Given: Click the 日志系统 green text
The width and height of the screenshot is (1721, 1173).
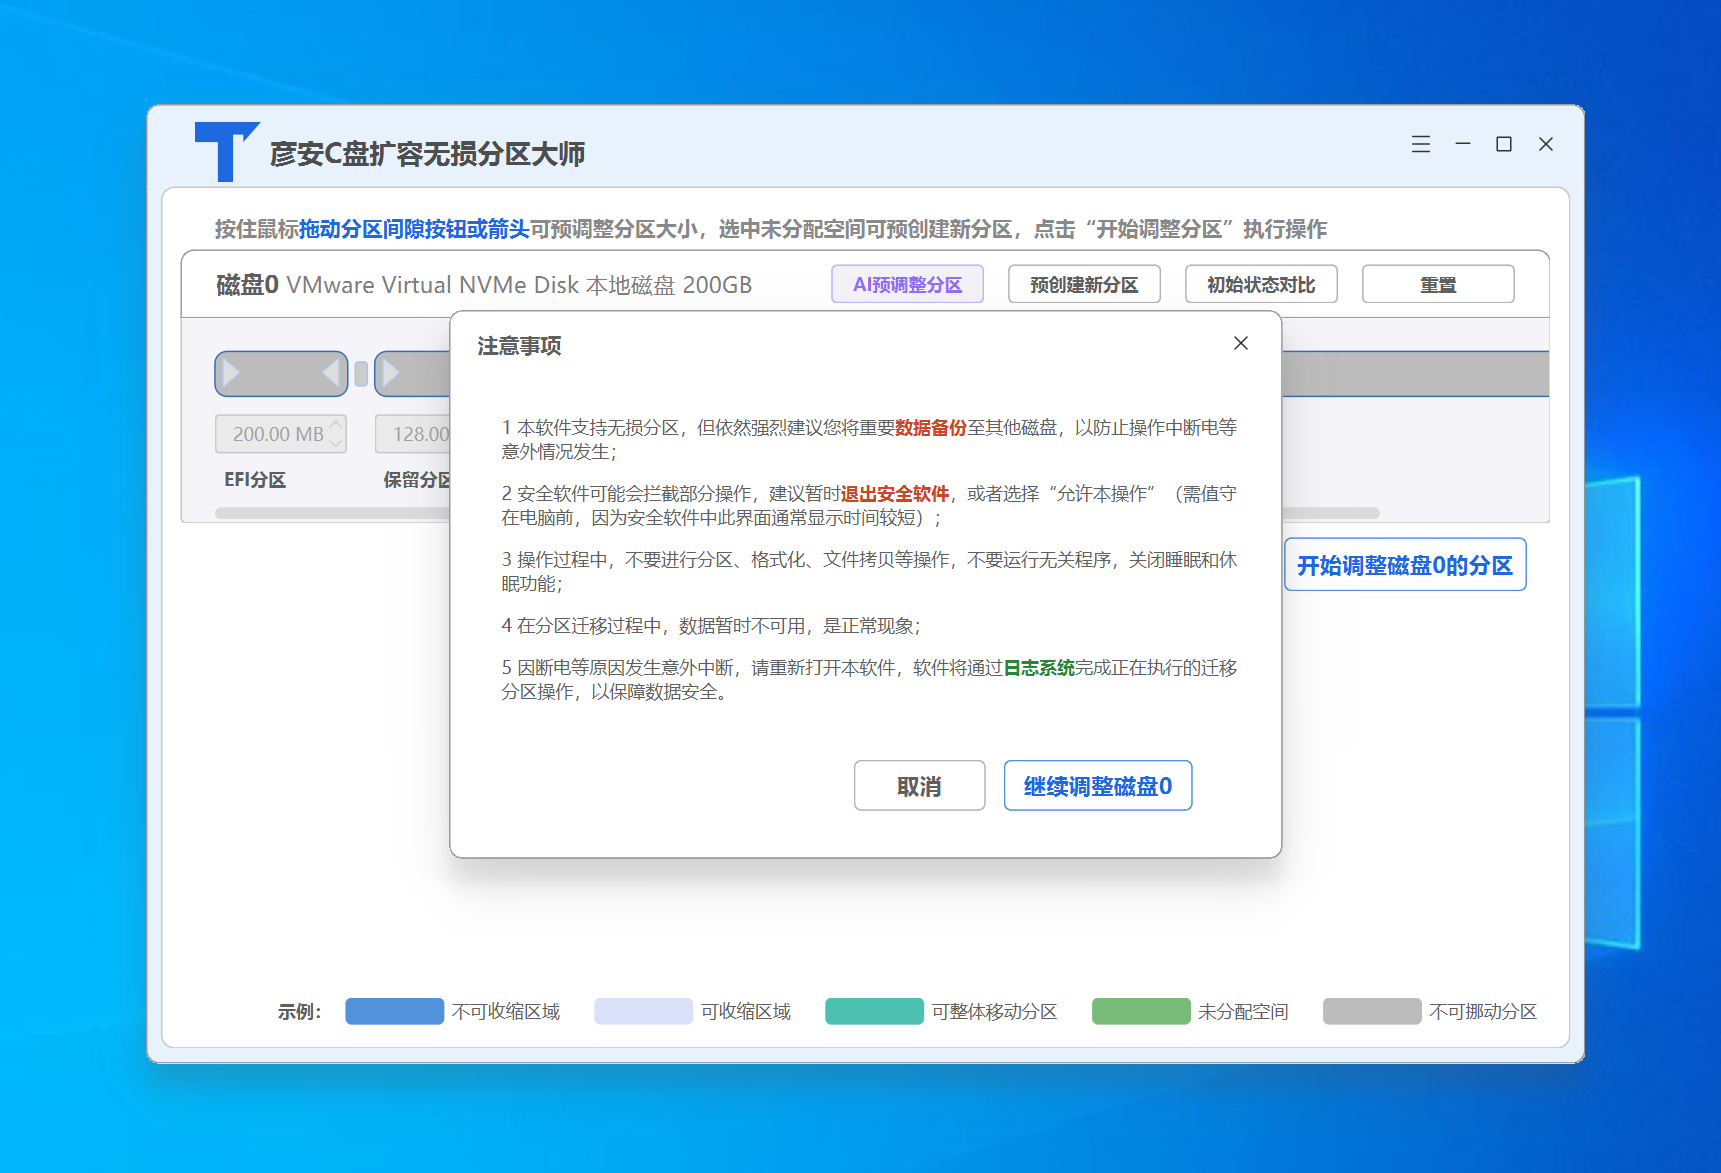Looking at the screenshot, I should pos(1039,668).
